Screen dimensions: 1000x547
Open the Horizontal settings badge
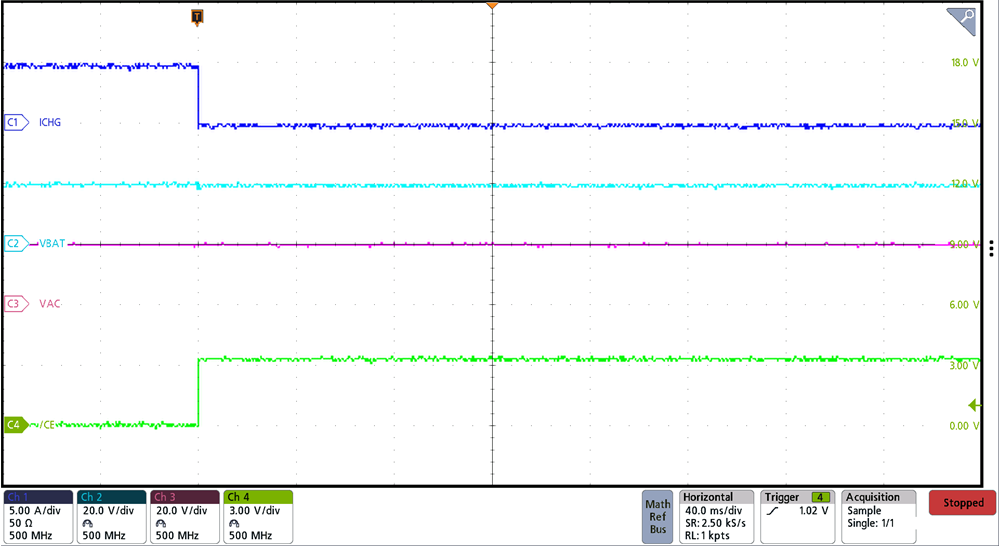tap(716, 516)
